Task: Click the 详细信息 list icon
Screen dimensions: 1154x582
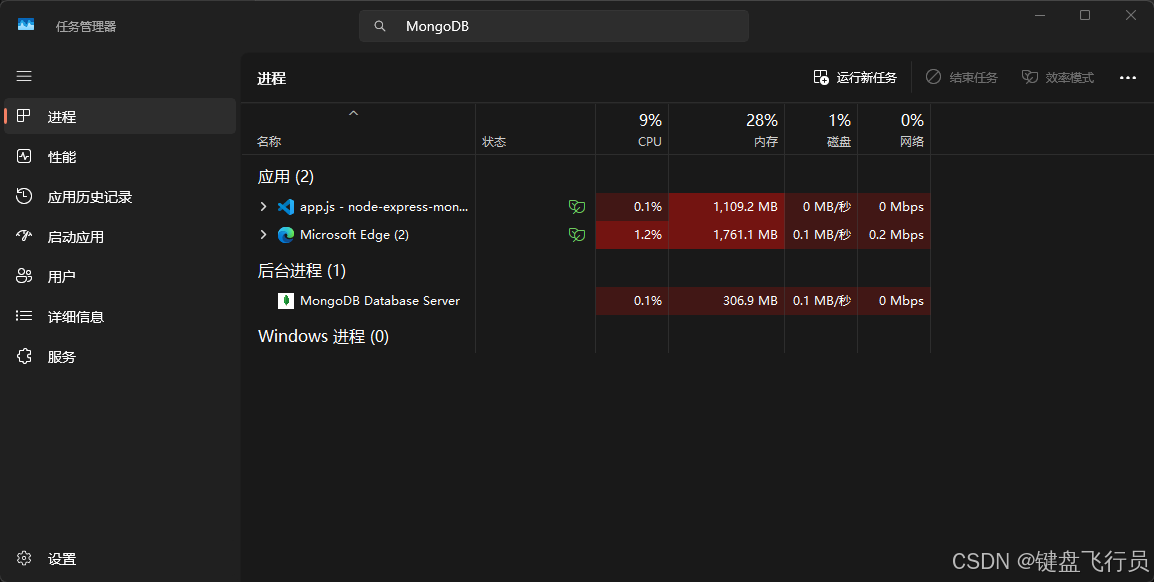Action: pos(24,316)
